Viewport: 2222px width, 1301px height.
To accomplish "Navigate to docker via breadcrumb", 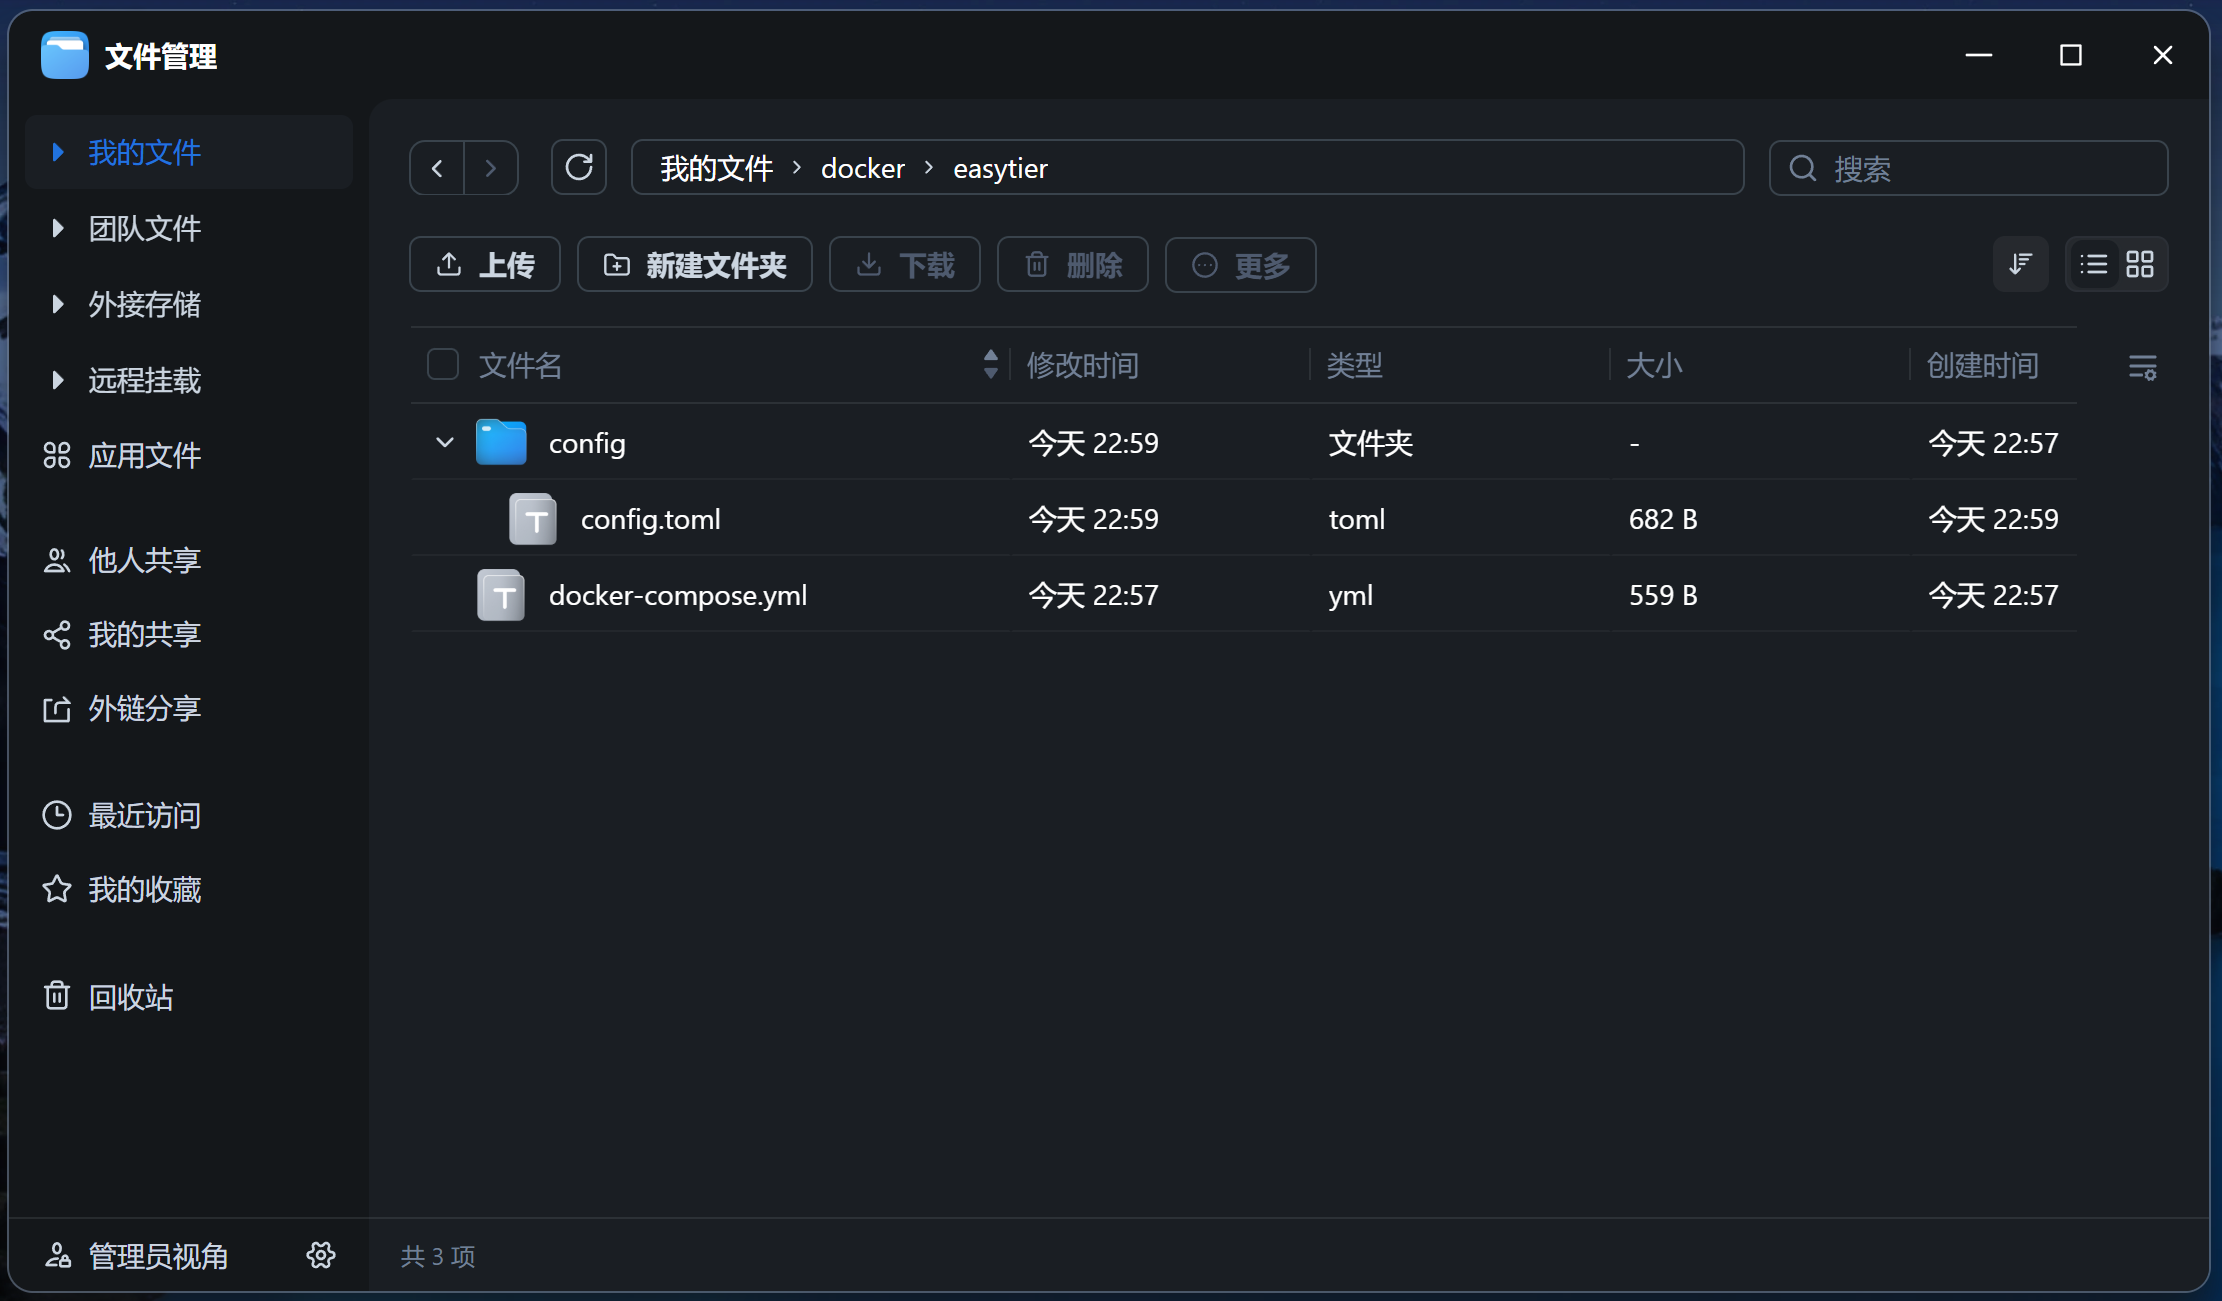I will [862, 167].
